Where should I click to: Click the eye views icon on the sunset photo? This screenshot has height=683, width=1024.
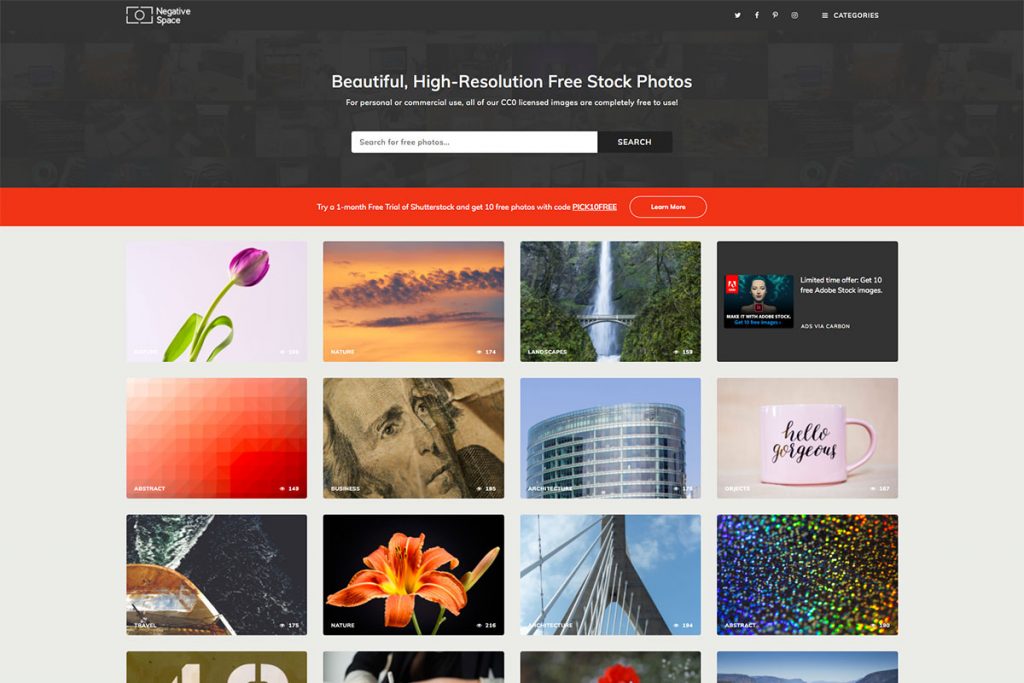tap(479, 352)
